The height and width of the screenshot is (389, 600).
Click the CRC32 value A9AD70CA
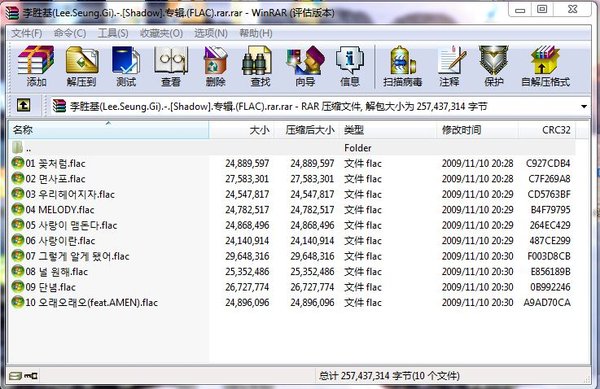[x=547, y=303]
